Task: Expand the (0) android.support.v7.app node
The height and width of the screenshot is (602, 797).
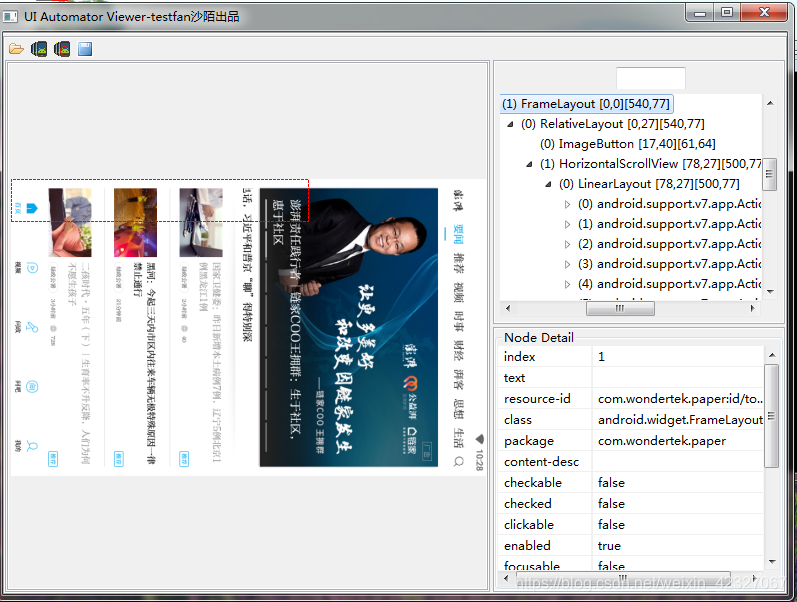Action: pyautogui.click(x=567, y=204)
